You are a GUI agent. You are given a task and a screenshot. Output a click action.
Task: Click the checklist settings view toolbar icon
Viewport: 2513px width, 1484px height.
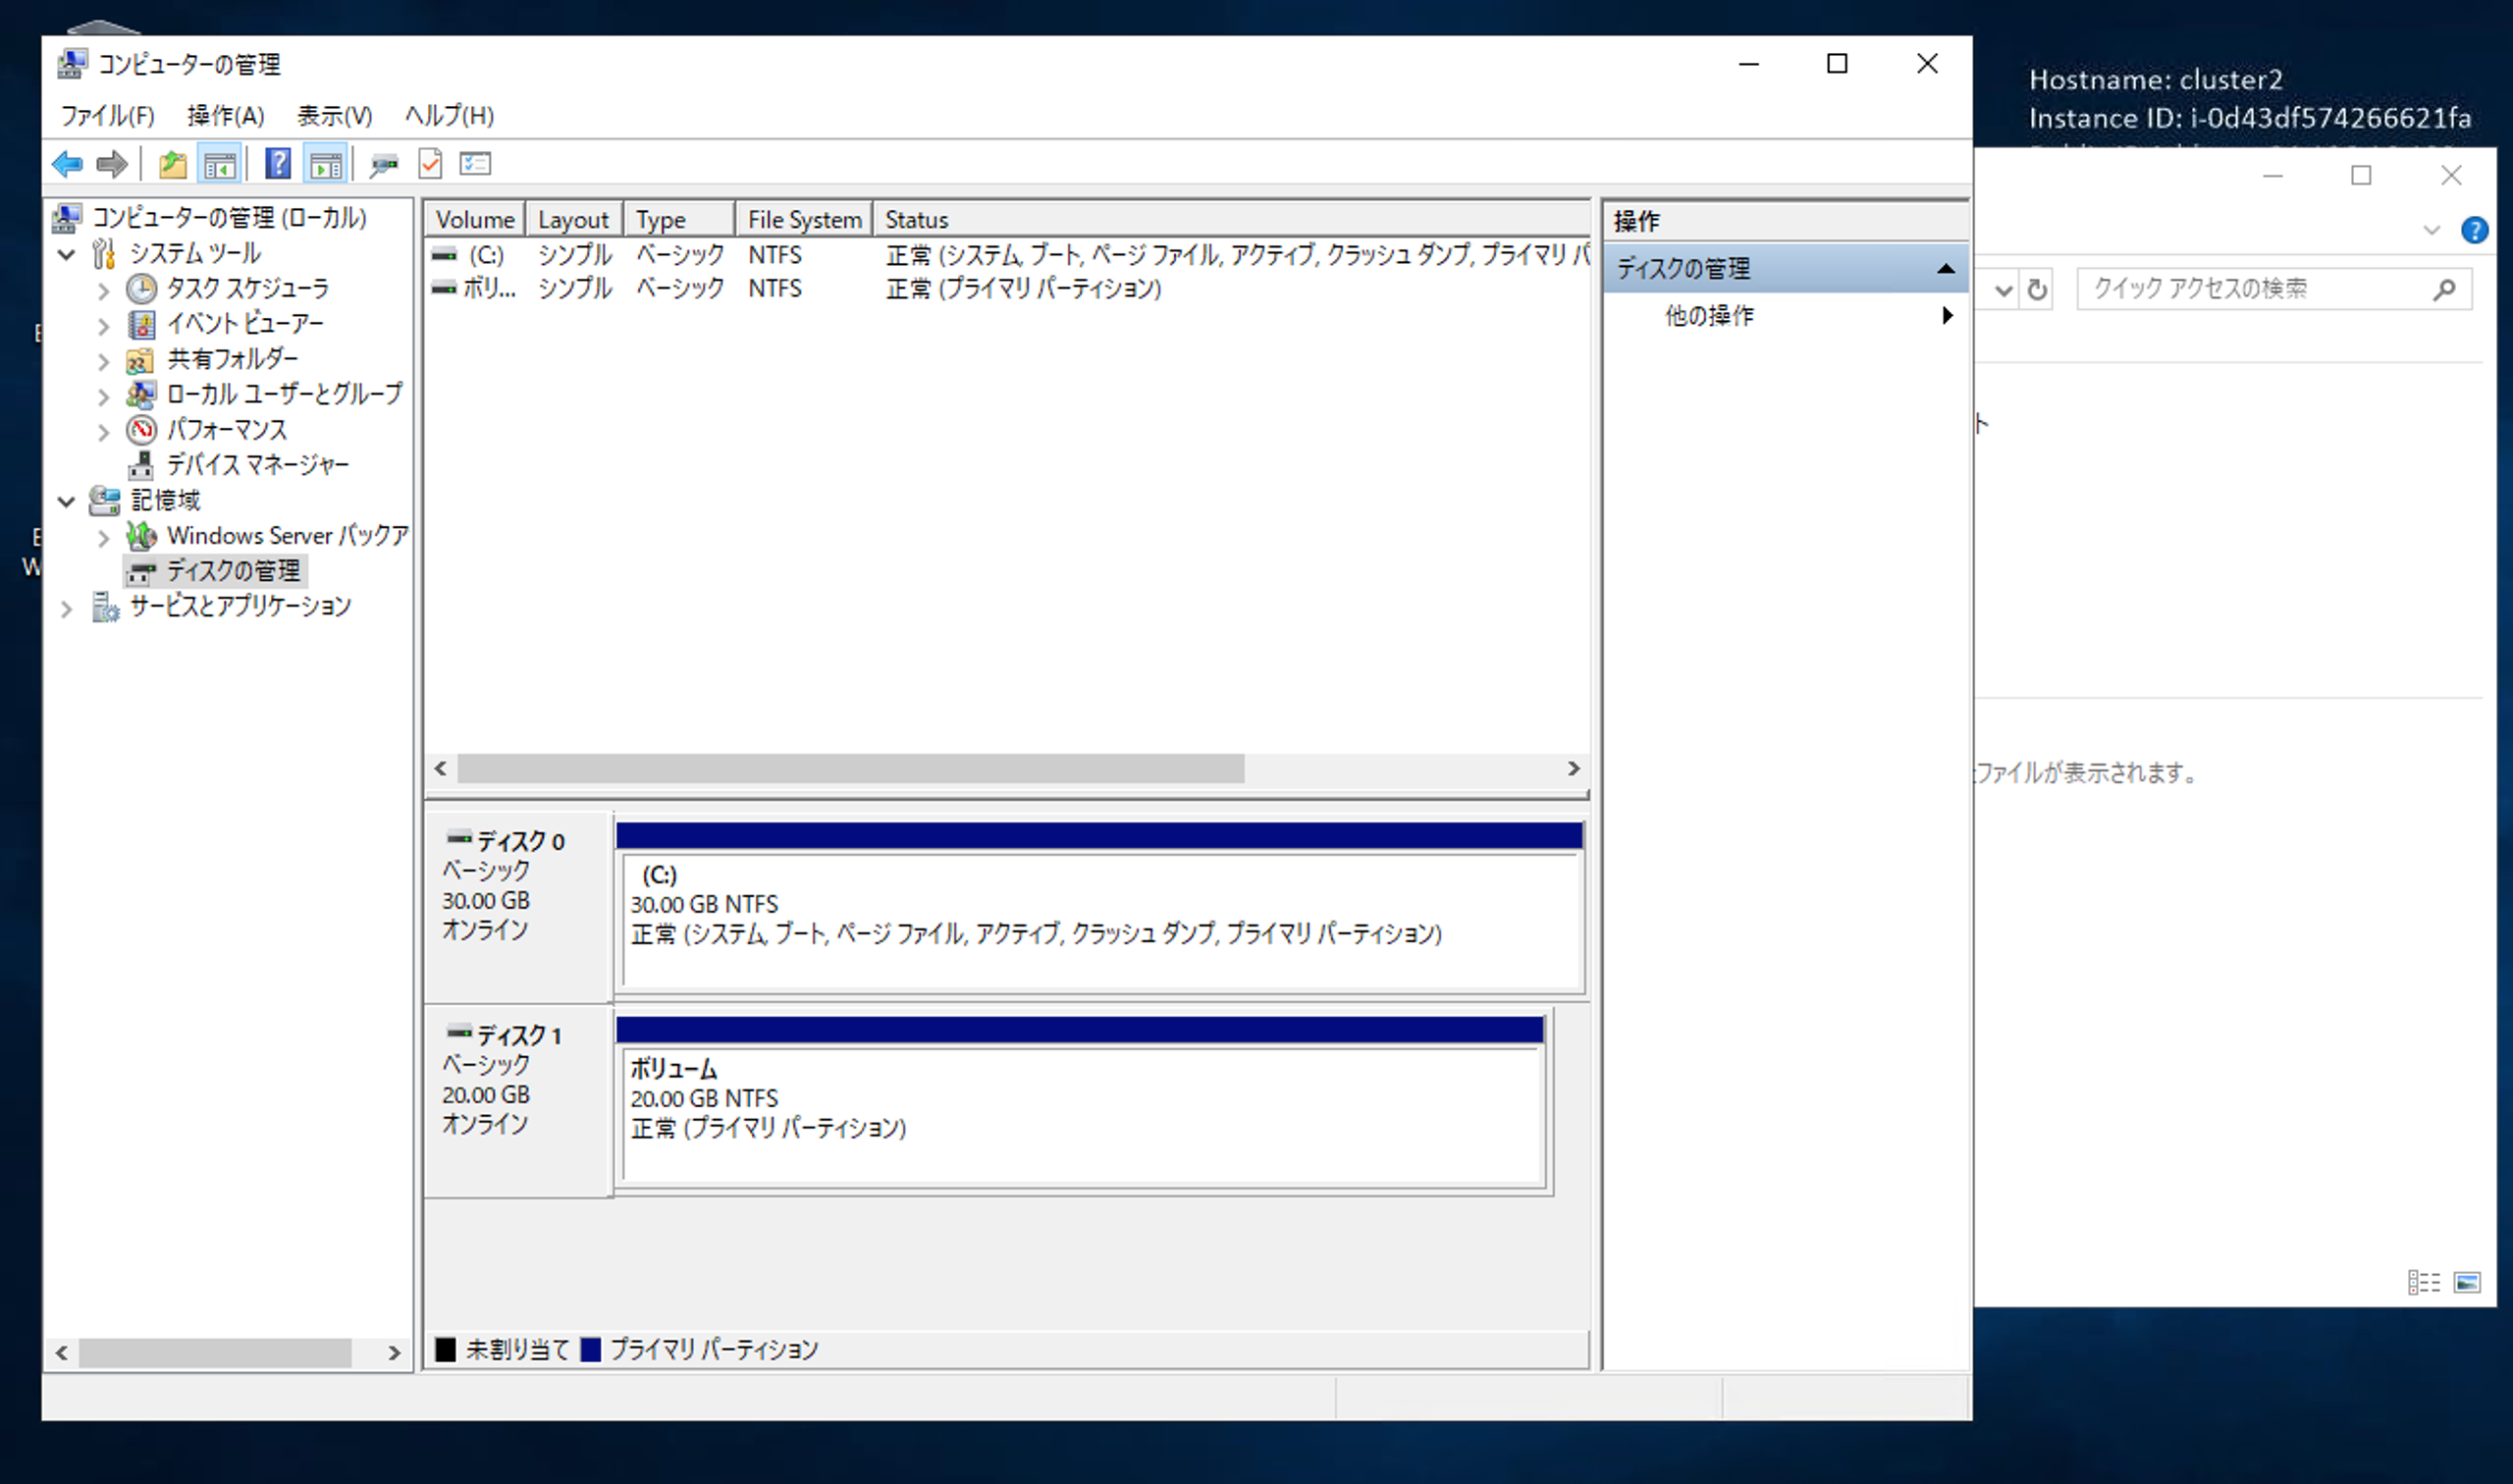(x=475, y=163)
